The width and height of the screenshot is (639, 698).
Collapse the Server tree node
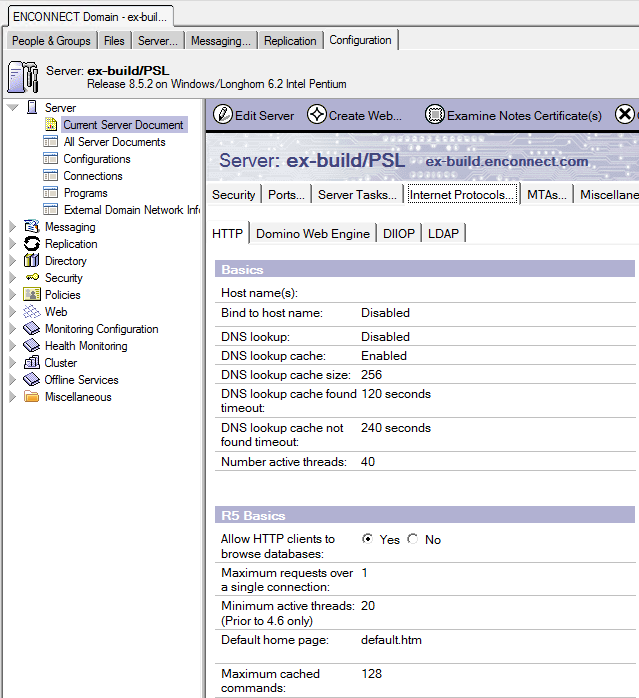(x=13, y=107)
